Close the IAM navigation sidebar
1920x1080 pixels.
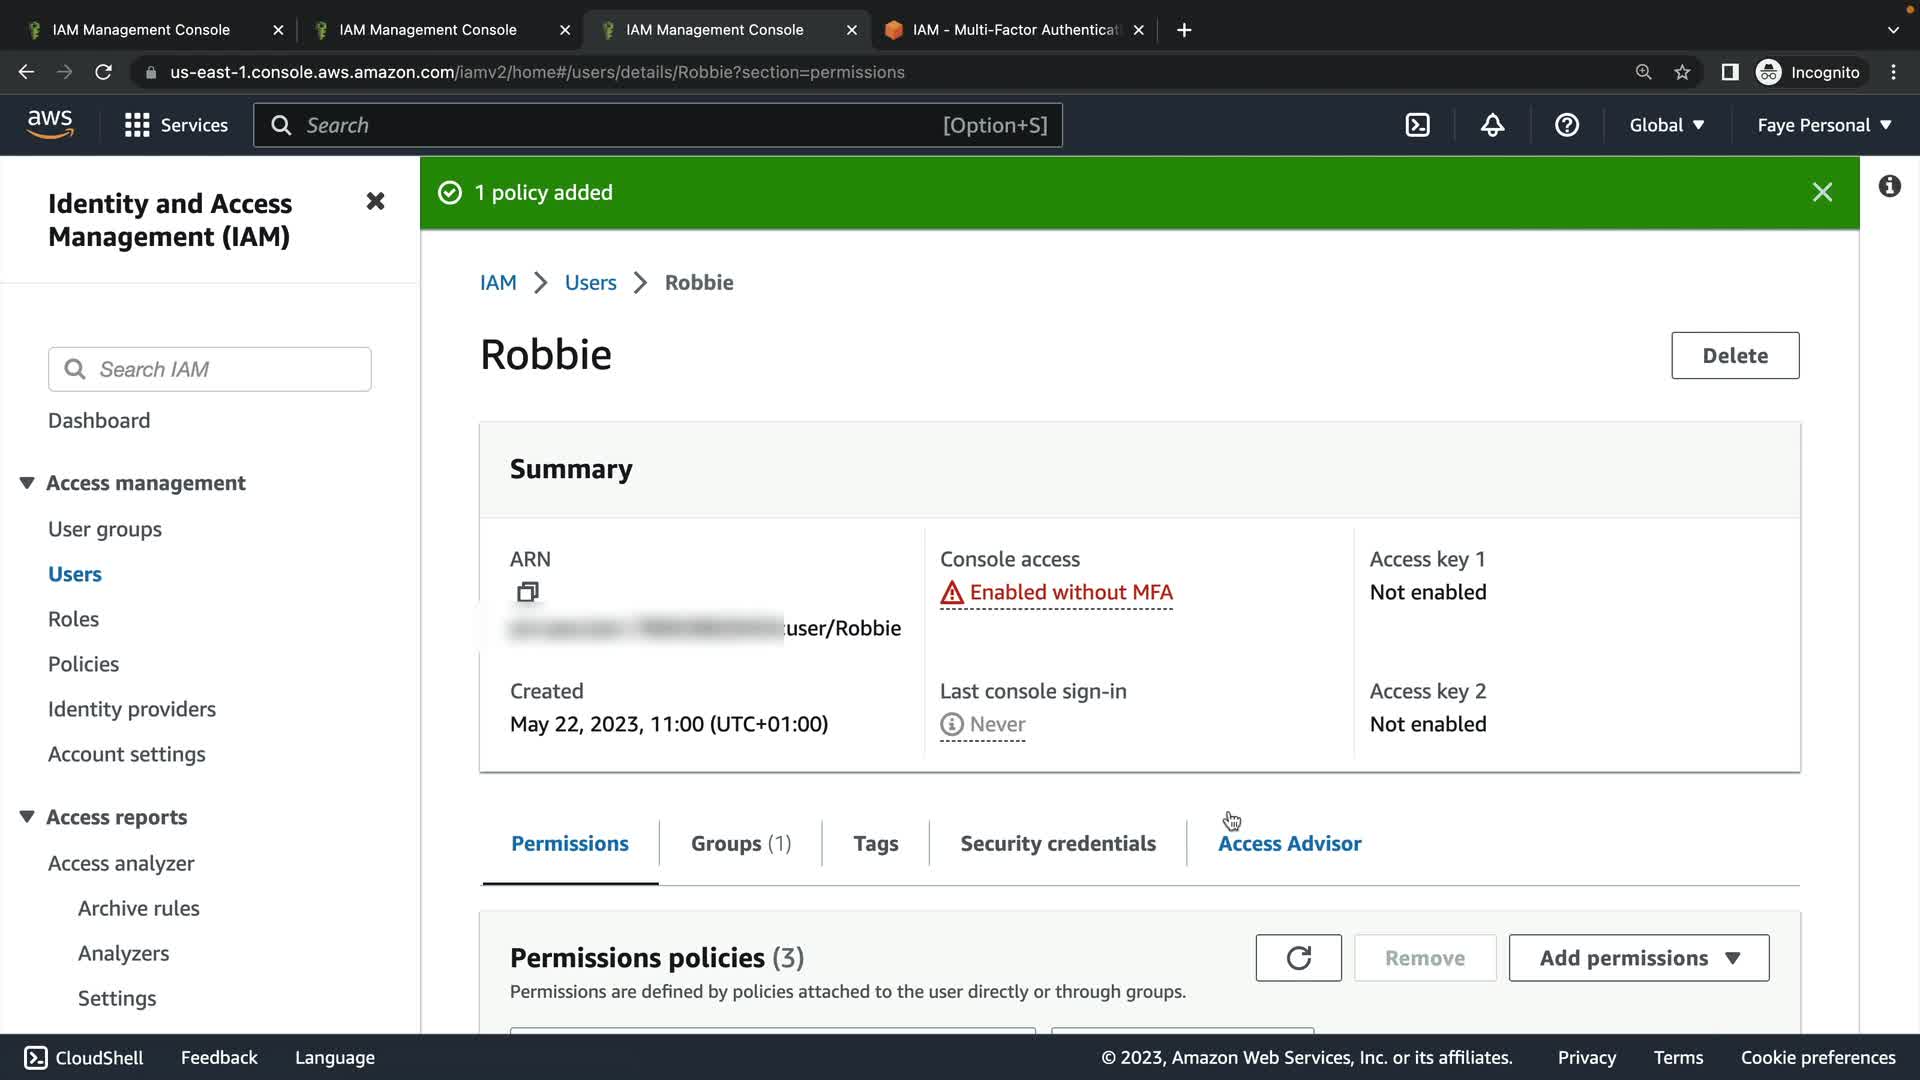tap(375, 201)
